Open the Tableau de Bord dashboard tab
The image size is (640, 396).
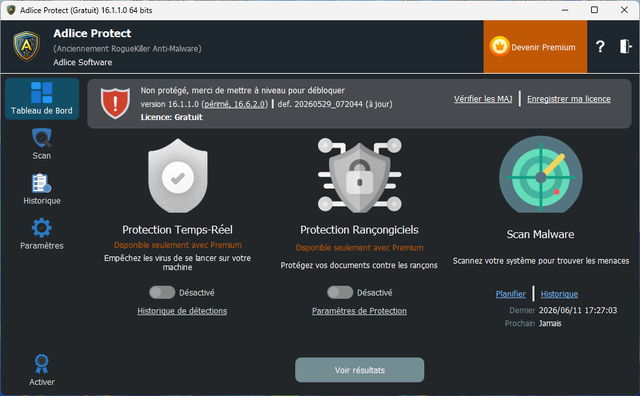point(42,99)
